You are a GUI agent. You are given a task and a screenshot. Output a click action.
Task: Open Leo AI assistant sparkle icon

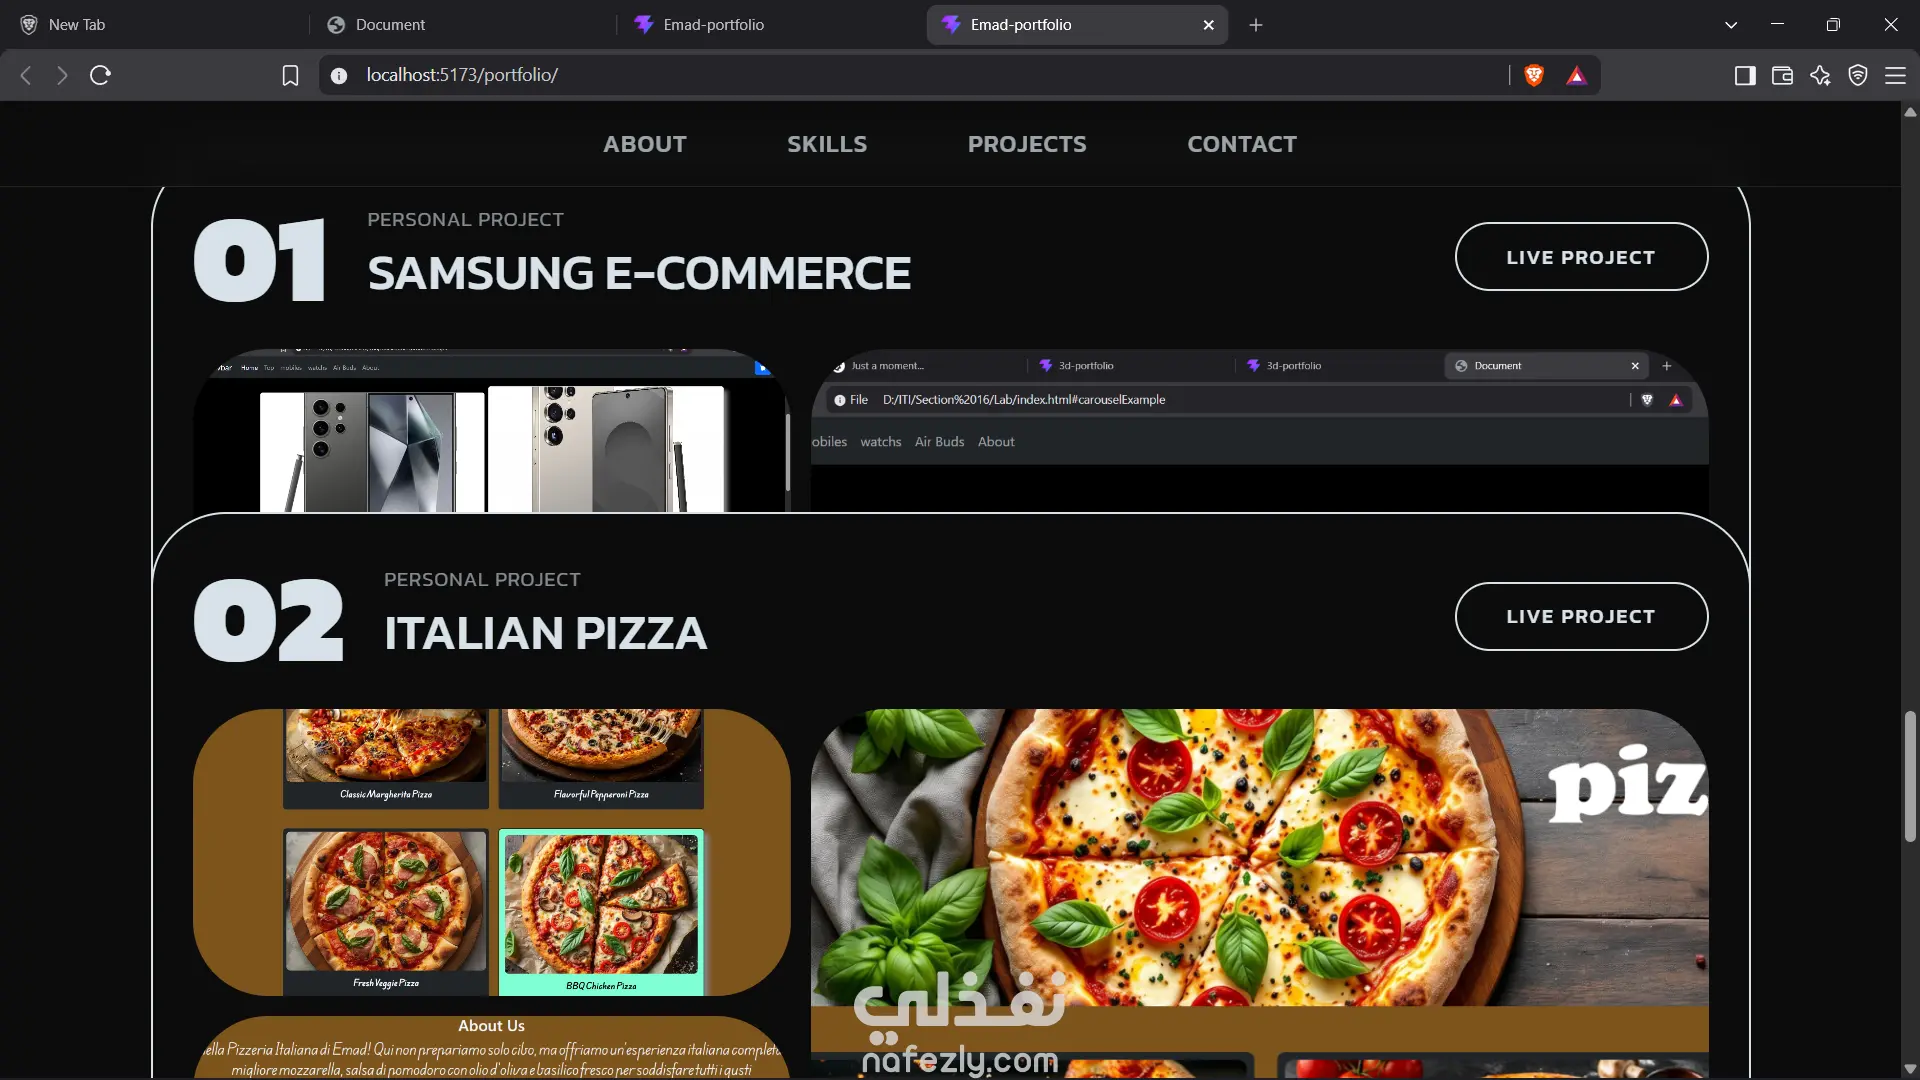(1820, 75)
